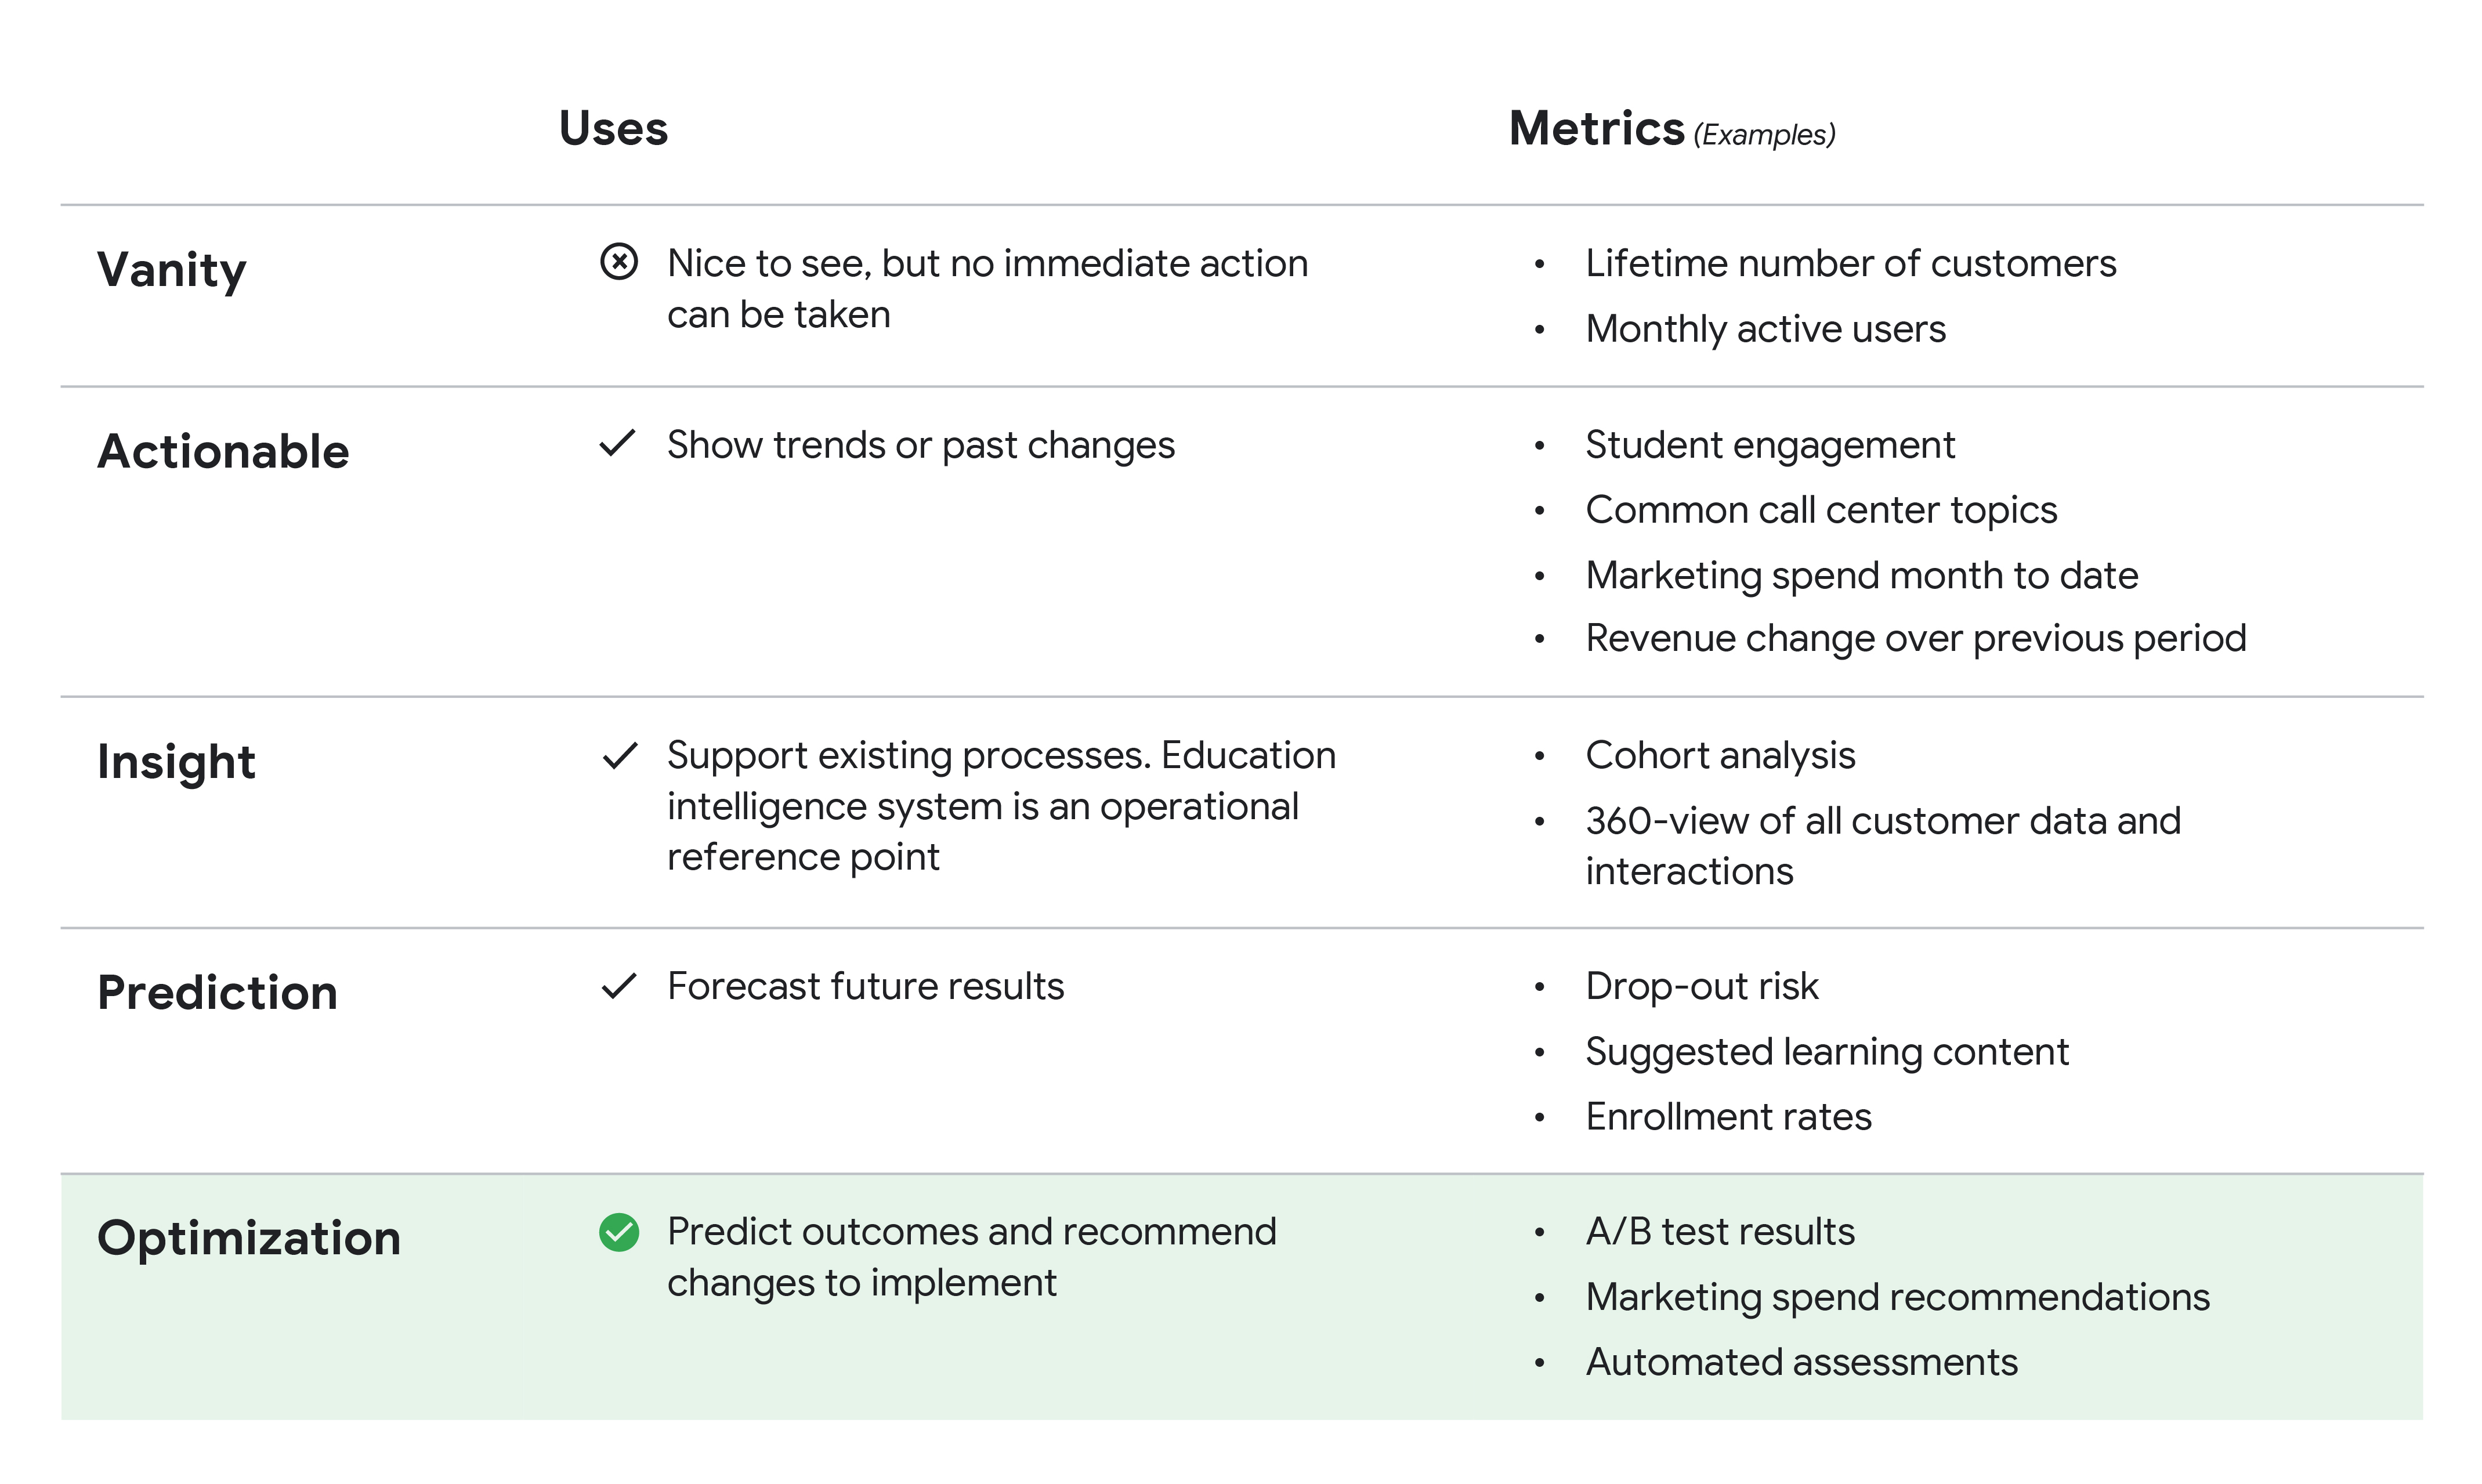Click the Lifetime number of customers metric
This screenshot has width=2482, height=1484.
(x=1850, y=264)
